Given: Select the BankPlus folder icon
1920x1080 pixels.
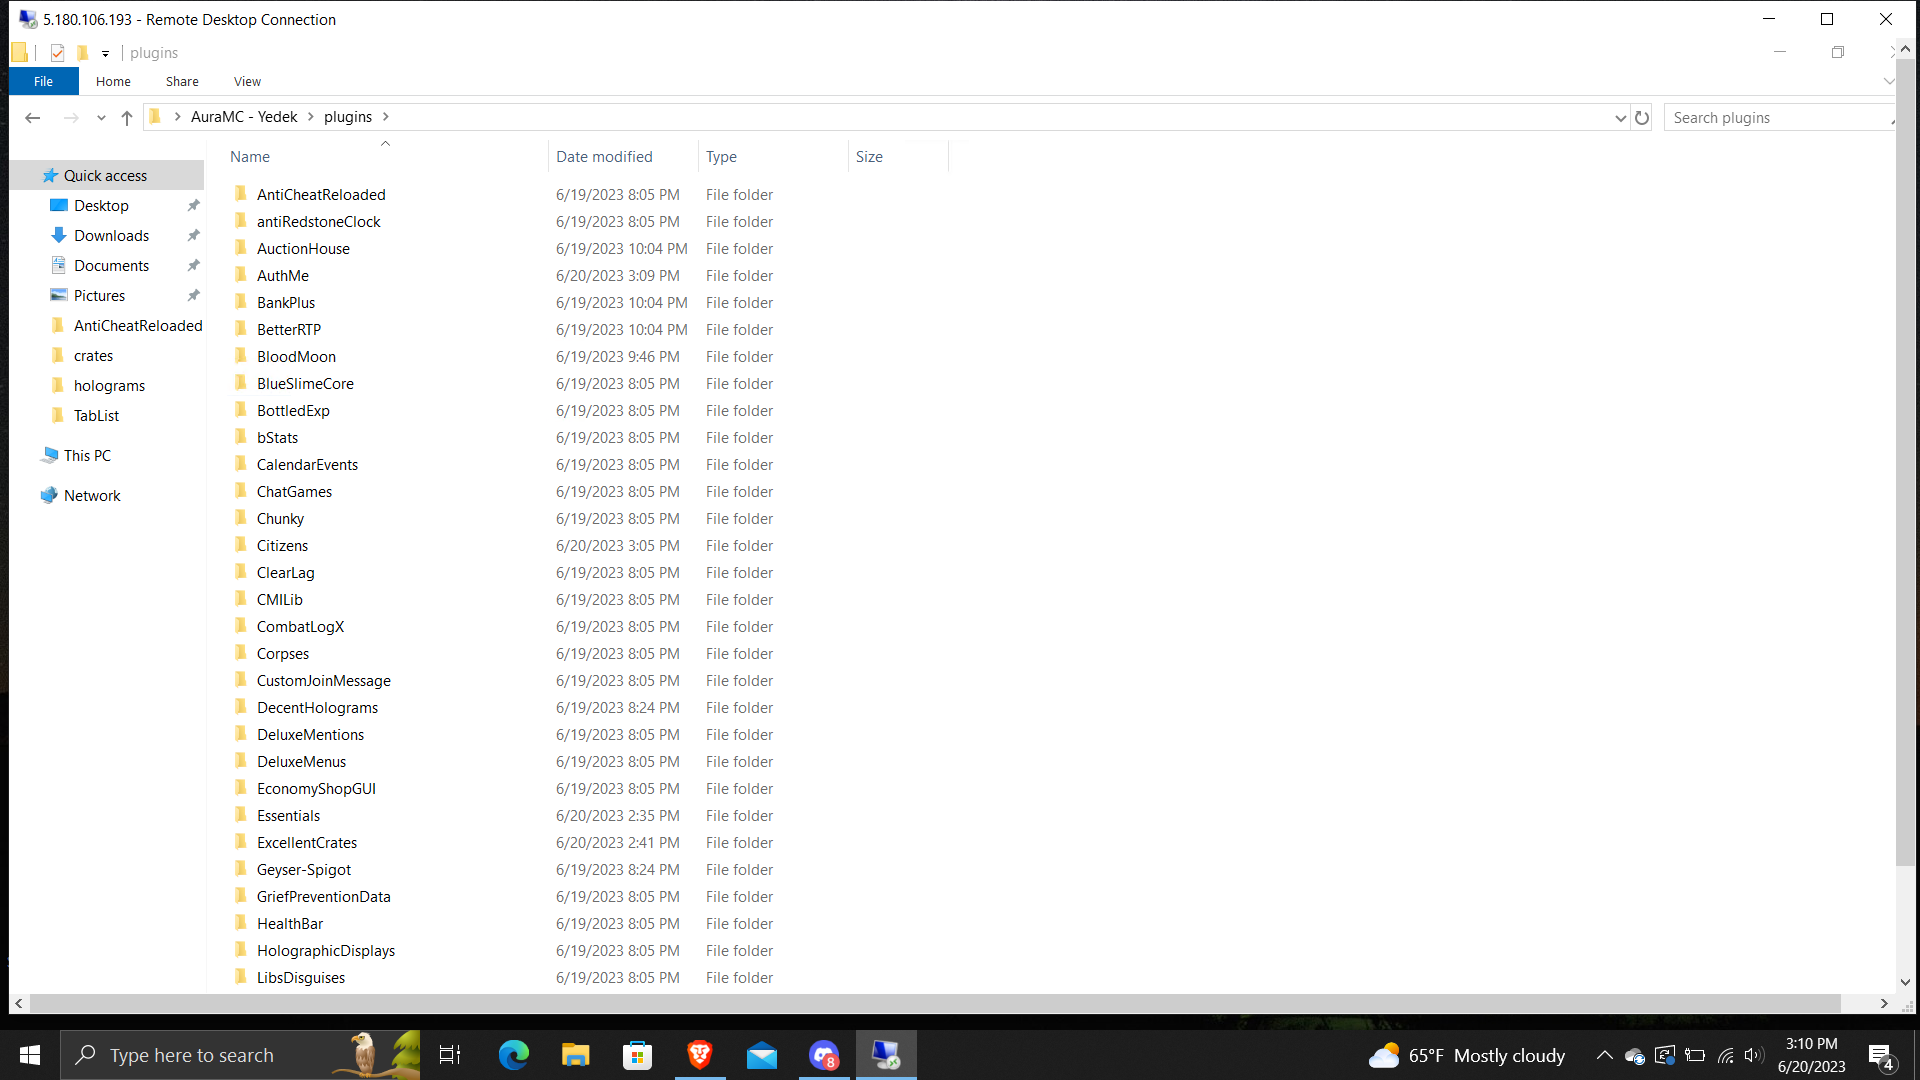Looking at the screenshot, I should 240,302.
